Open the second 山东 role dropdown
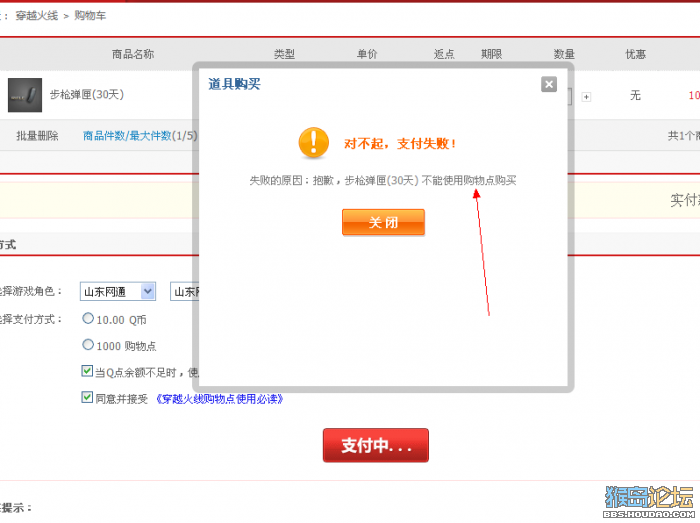This screenshot has width=700, height=523. (x=185, y=291)
